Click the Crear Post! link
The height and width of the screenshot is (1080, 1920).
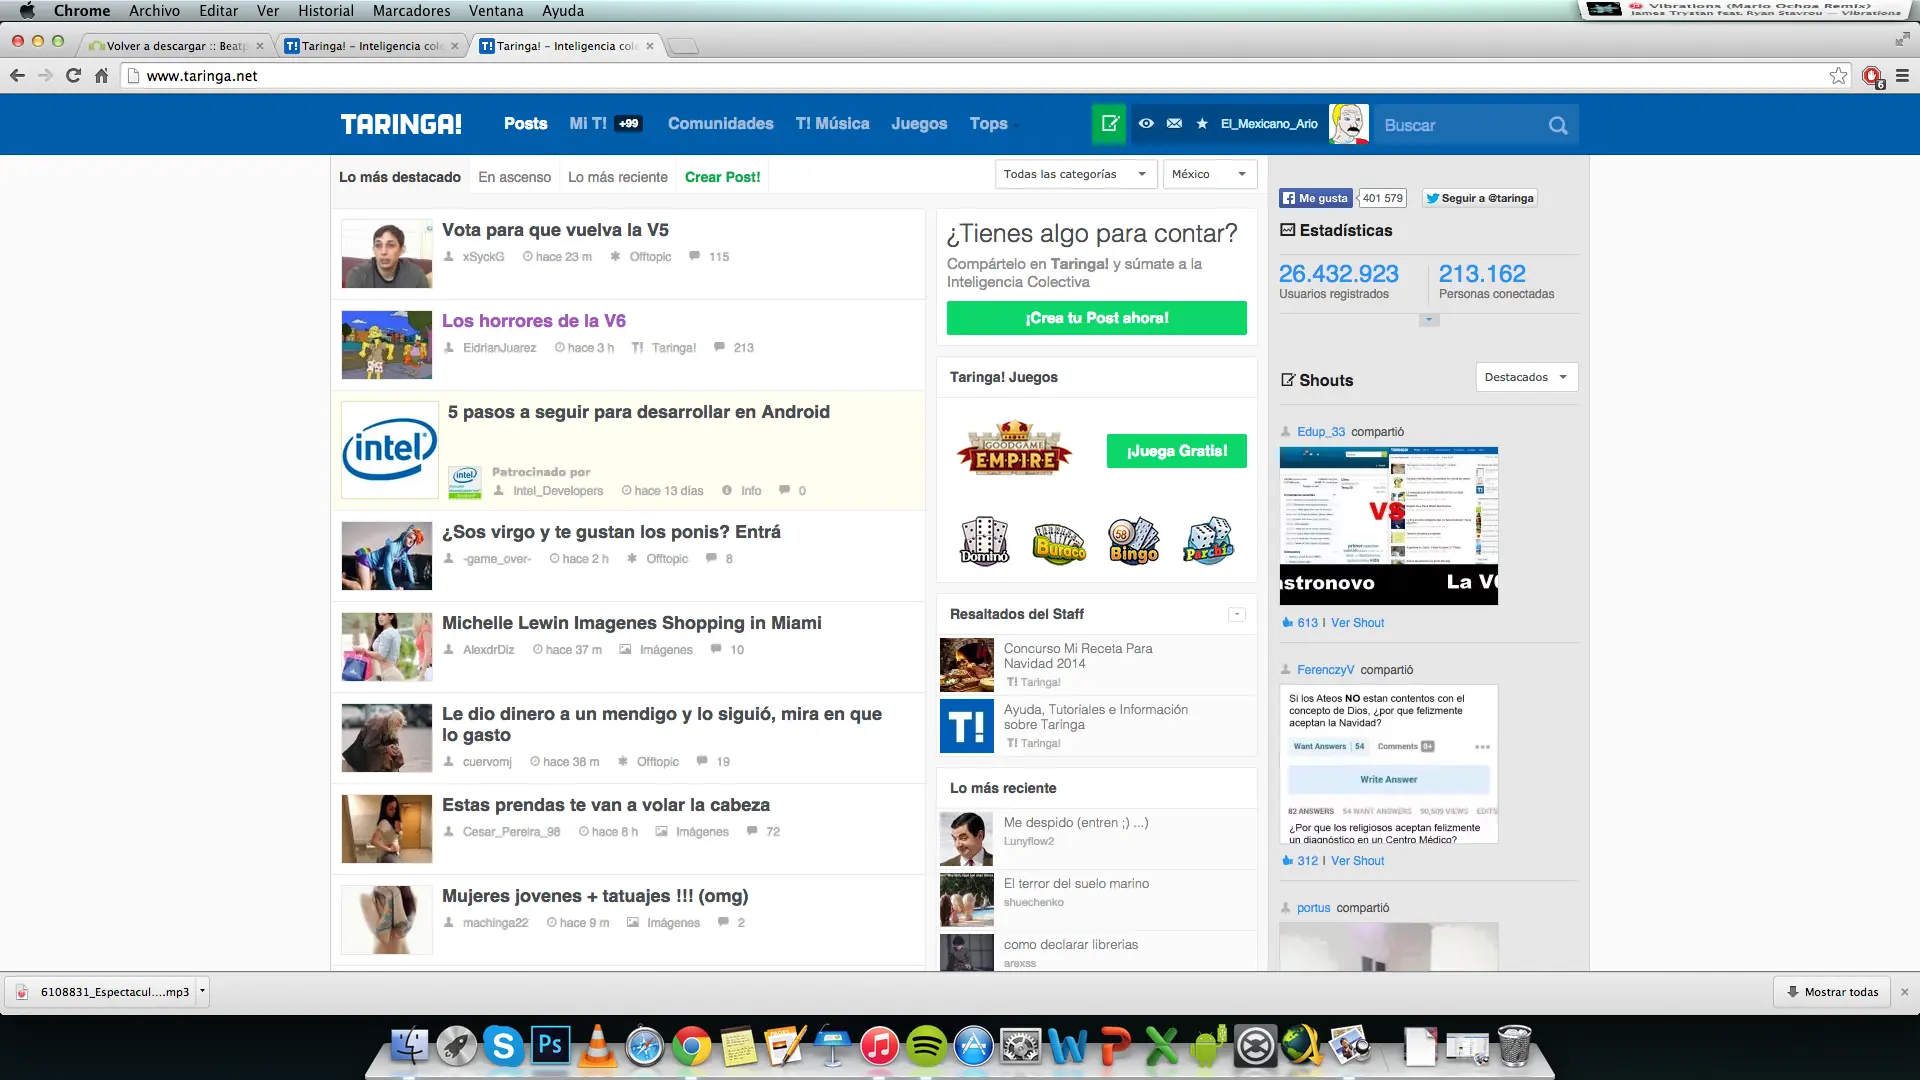[x=722, y=177]
